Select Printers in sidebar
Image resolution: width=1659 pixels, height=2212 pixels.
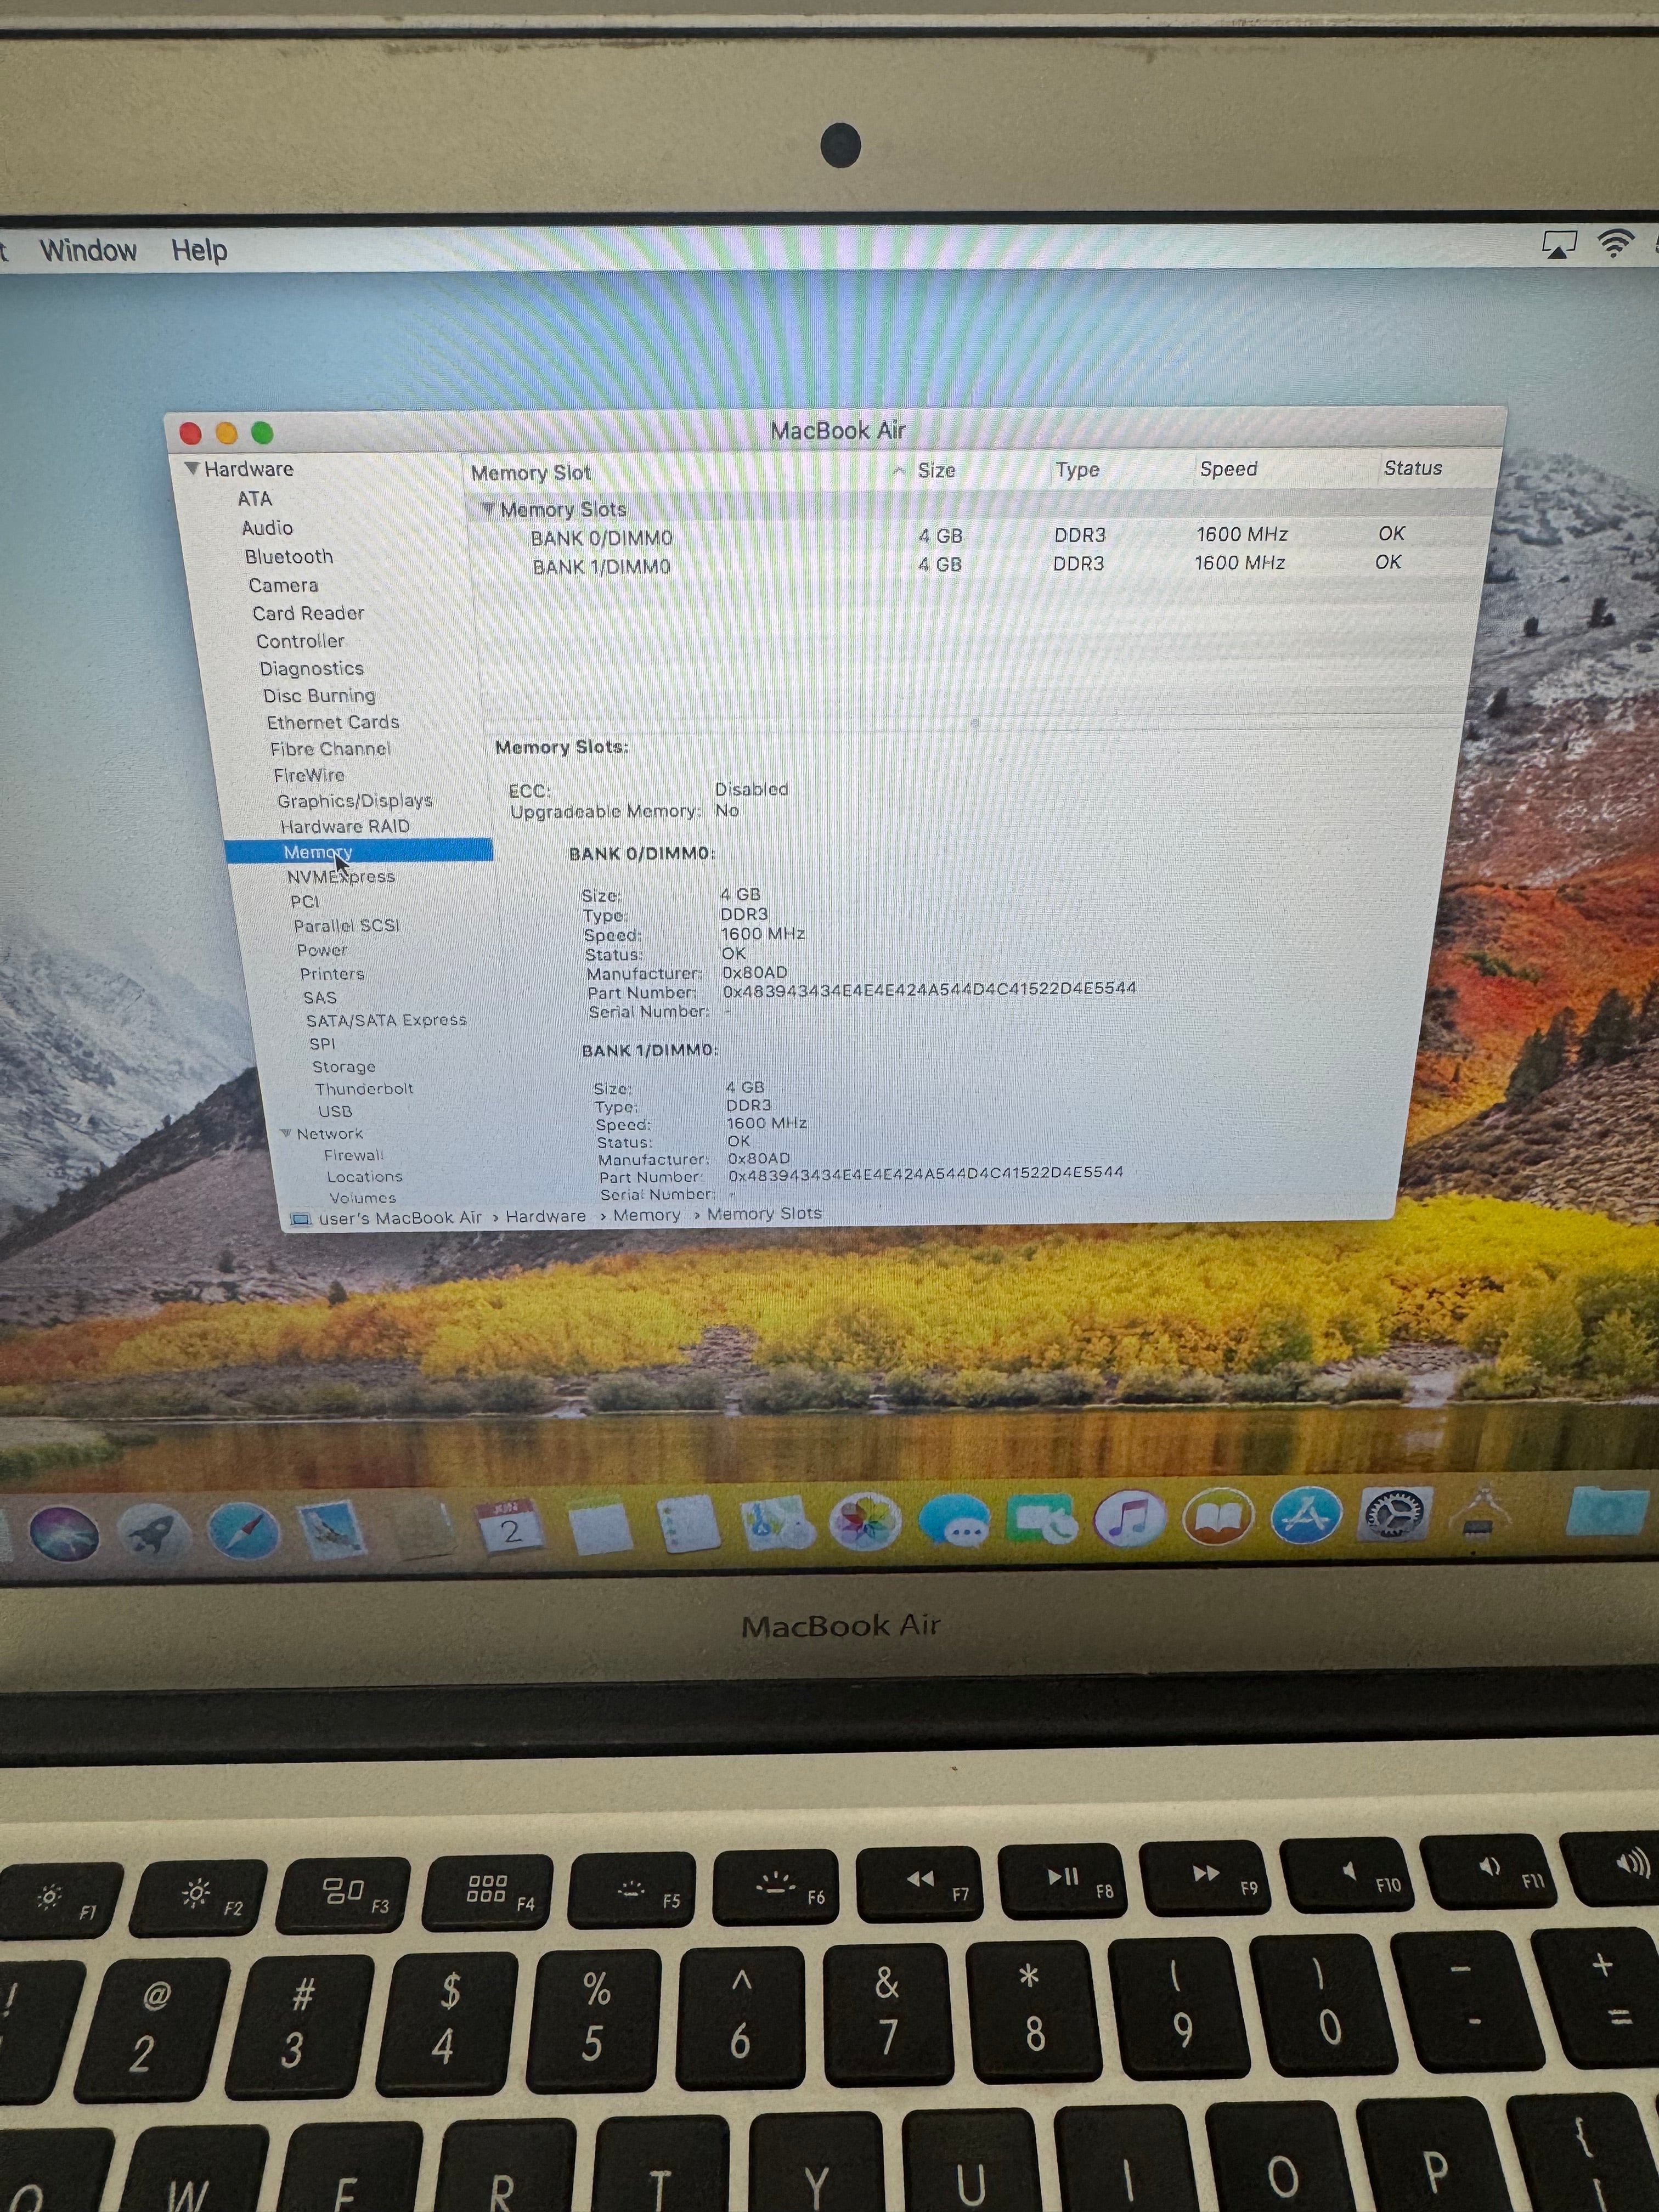click(332, 973)
